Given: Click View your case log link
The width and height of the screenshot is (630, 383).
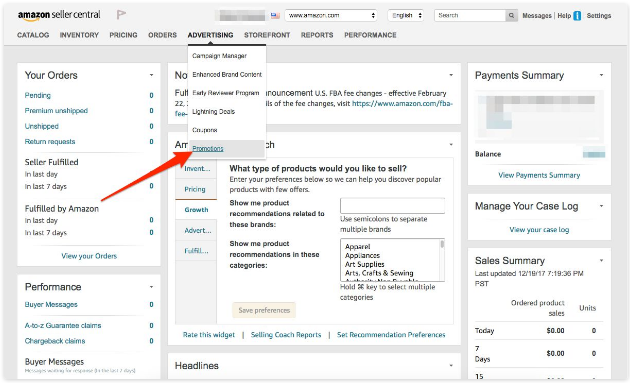Looking at the screenshot, I should [539, 230].
